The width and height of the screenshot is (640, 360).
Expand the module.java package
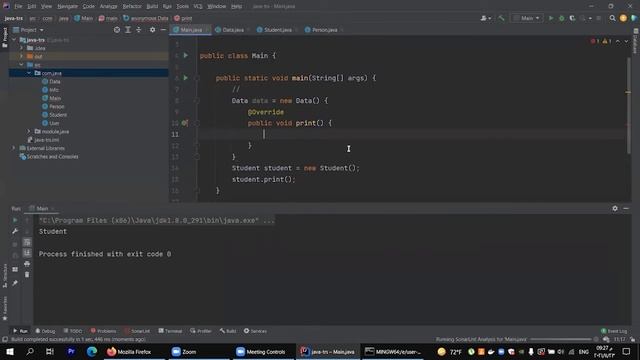coord(29,131)
